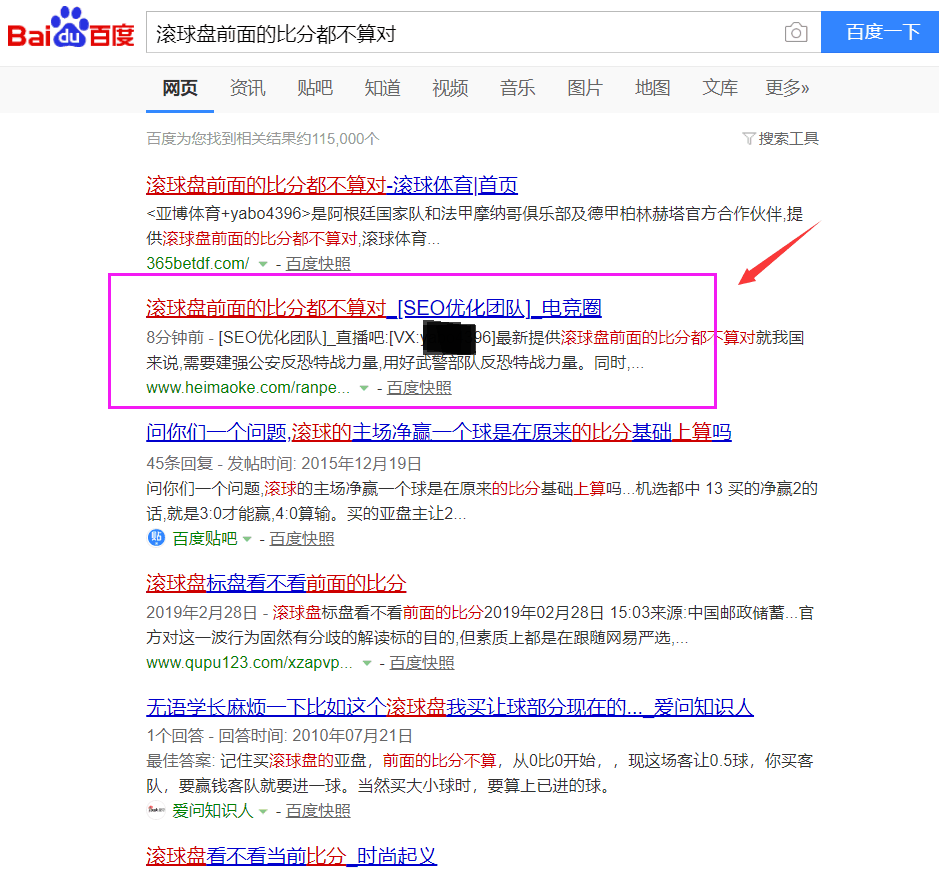Click the result count text 约115,000个
Viewport: 939px width, 874px height.
pyautogui.click(x=337, y=139)
